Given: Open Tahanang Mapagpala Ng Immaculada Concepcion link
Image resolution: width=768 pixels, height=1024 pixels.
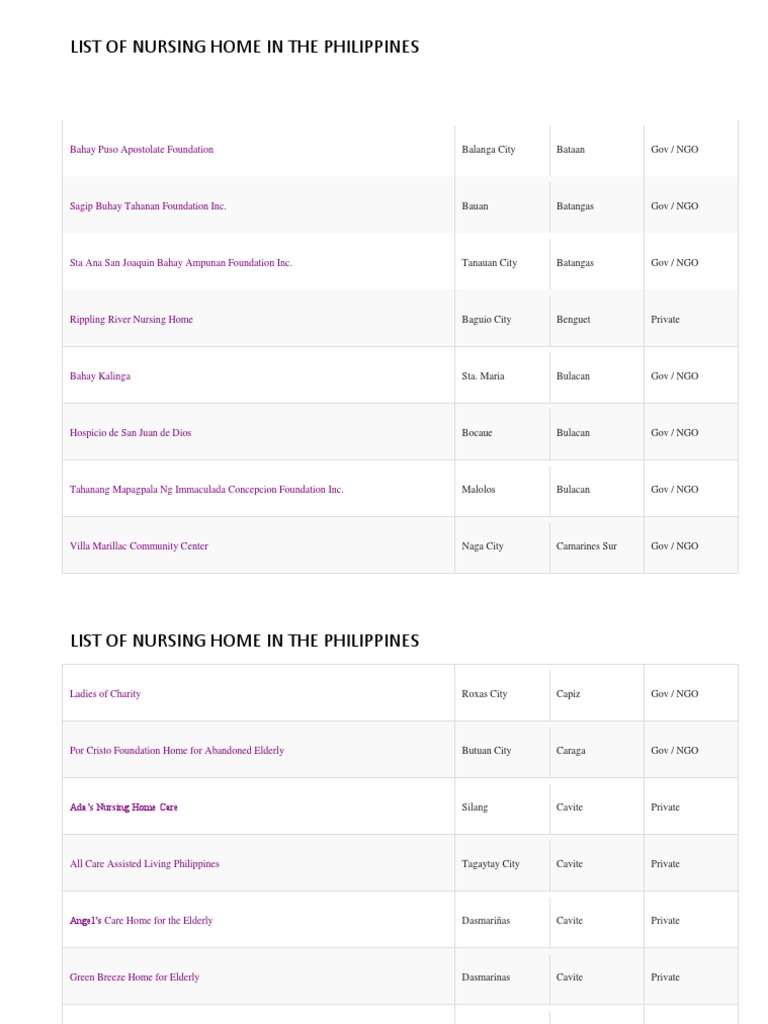Looking at the screenshot, I should click(206, 490).
